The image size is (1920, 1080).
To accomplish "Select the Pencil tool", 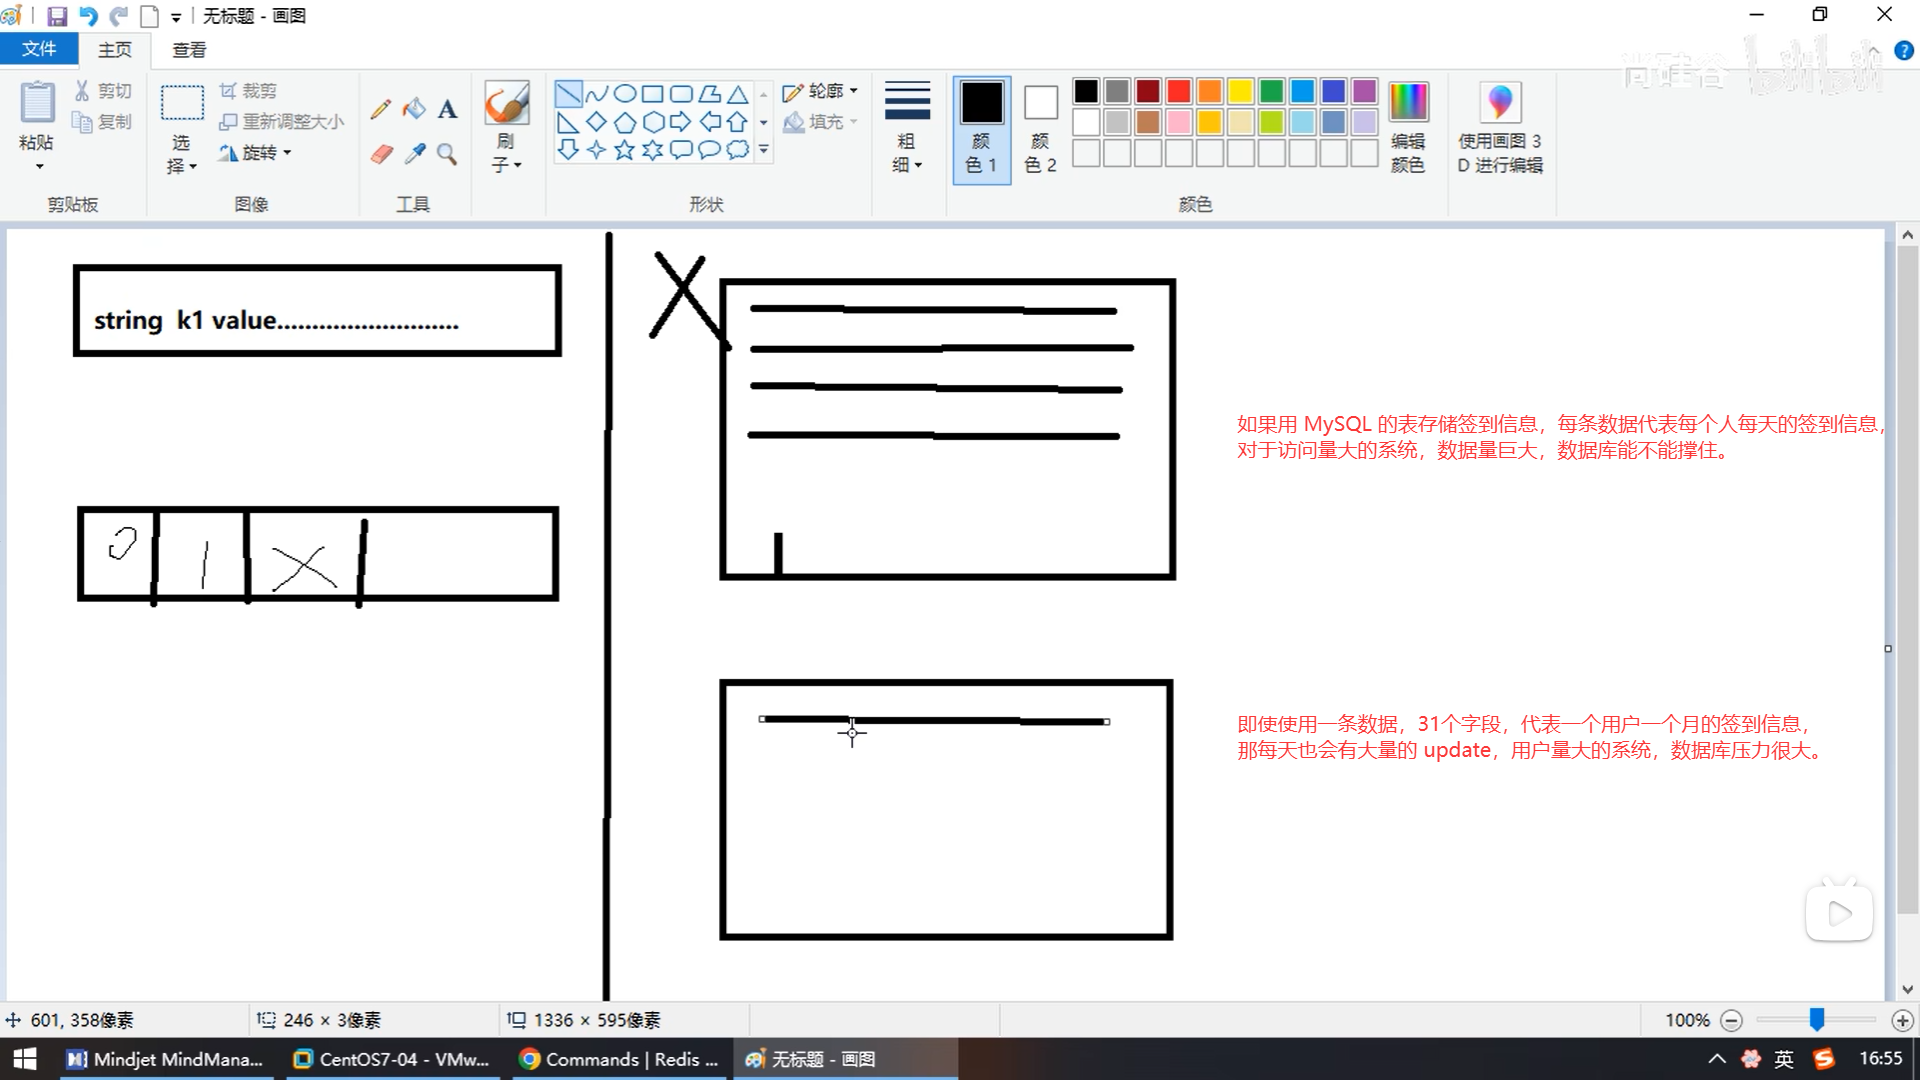I will coord(380,109).
